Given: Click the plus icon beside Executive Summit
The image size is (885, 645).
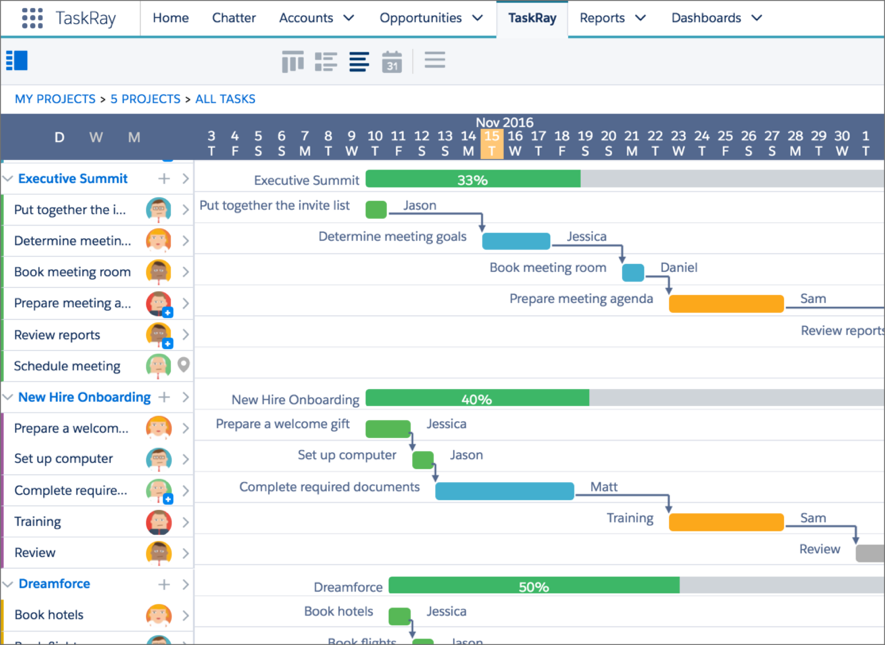Looking at the screenshot, I should coord(164,179).
